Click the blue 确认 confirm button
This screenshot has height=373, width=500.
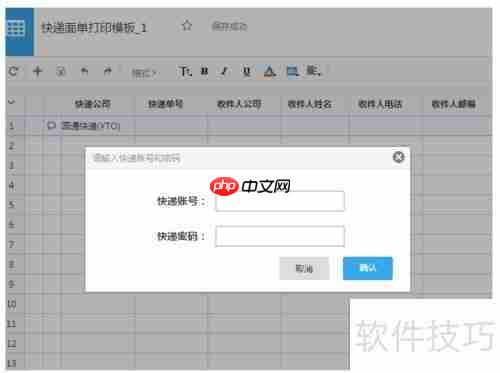pos(368,268)
